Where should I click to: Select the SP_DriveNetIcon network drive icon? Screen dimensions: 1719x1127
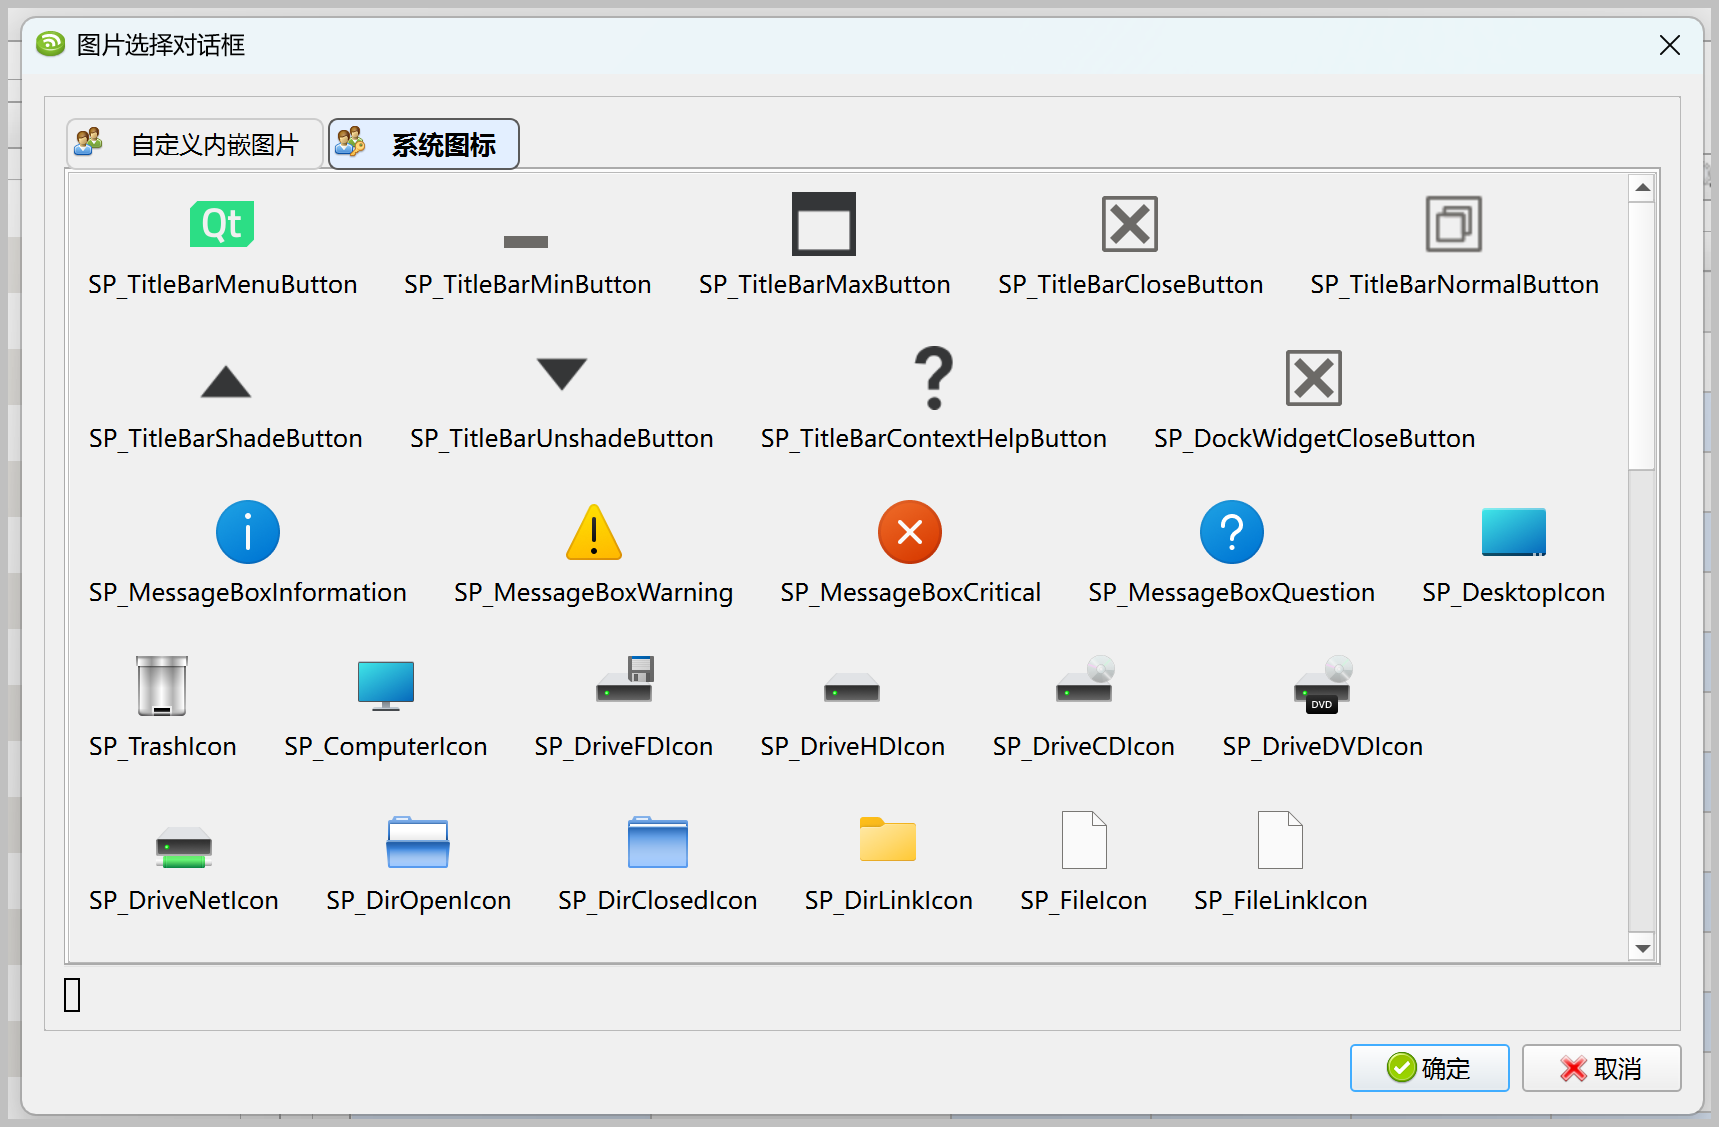[x=183, y=846]
